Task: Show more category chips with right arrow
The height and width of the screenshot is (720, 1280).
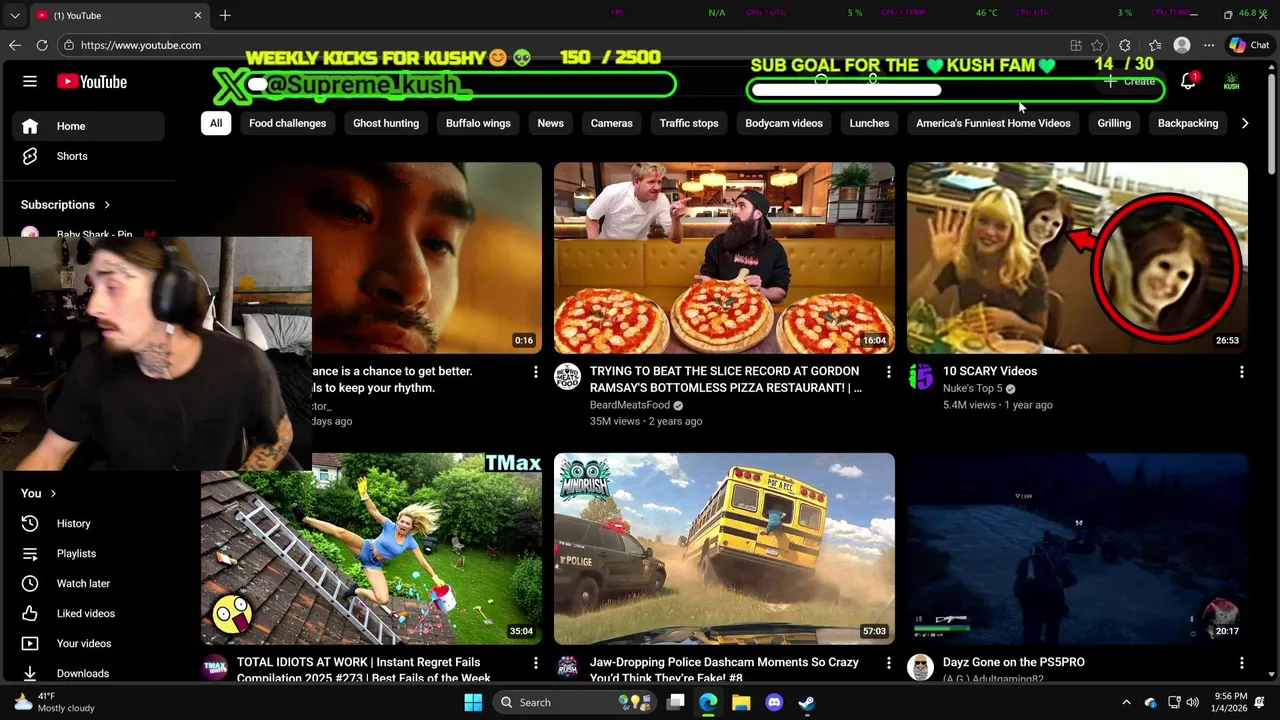Action: click(x=1244, y=123)
